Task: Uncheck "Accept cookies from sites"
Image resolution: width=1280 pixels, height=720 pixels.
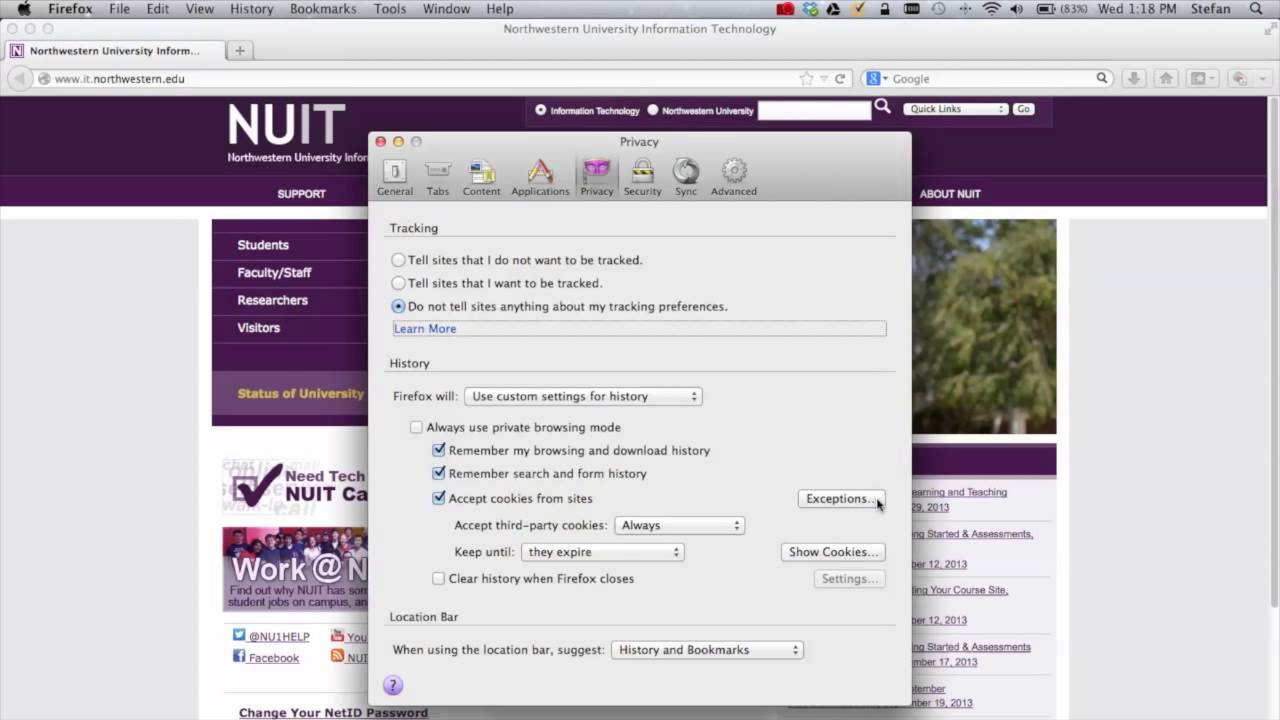Action: (x=438, y=498)
